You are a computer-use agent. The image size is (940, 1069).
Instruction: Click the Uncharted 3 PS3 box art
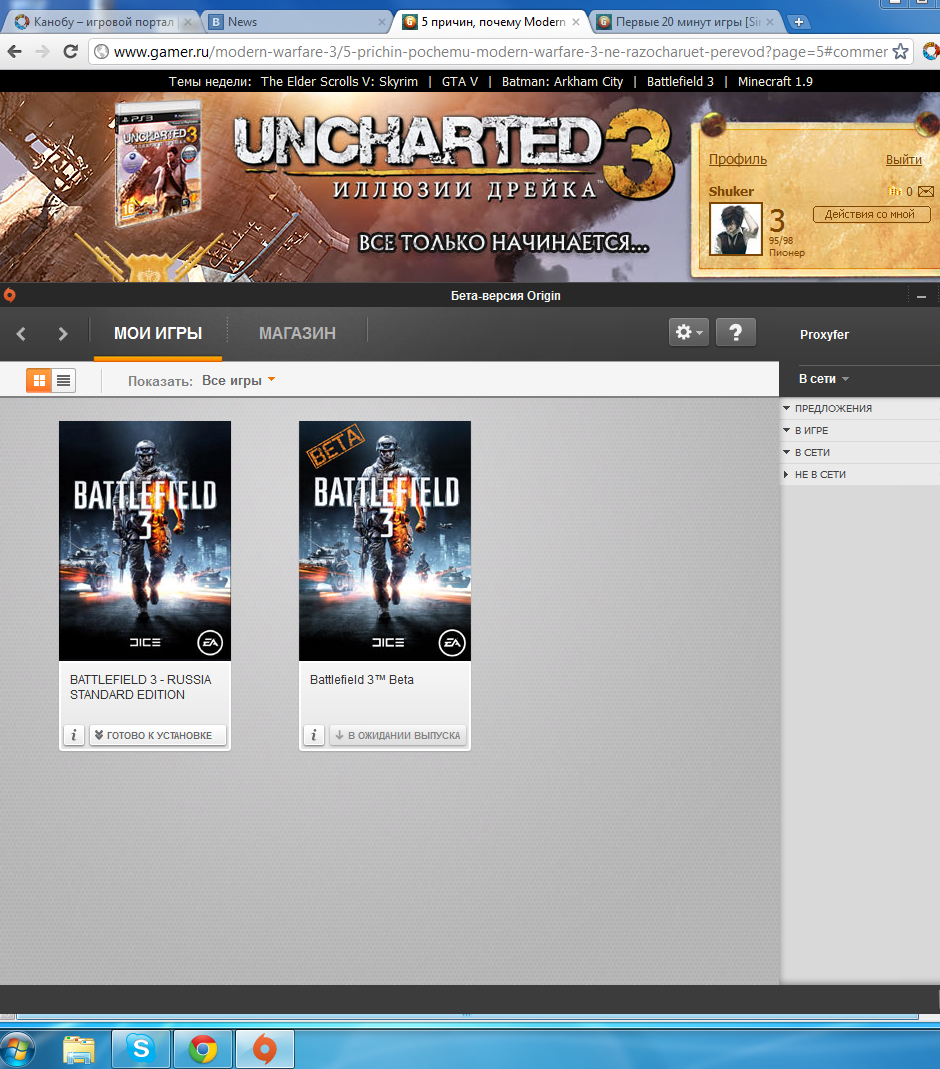[x=158, y=164]
